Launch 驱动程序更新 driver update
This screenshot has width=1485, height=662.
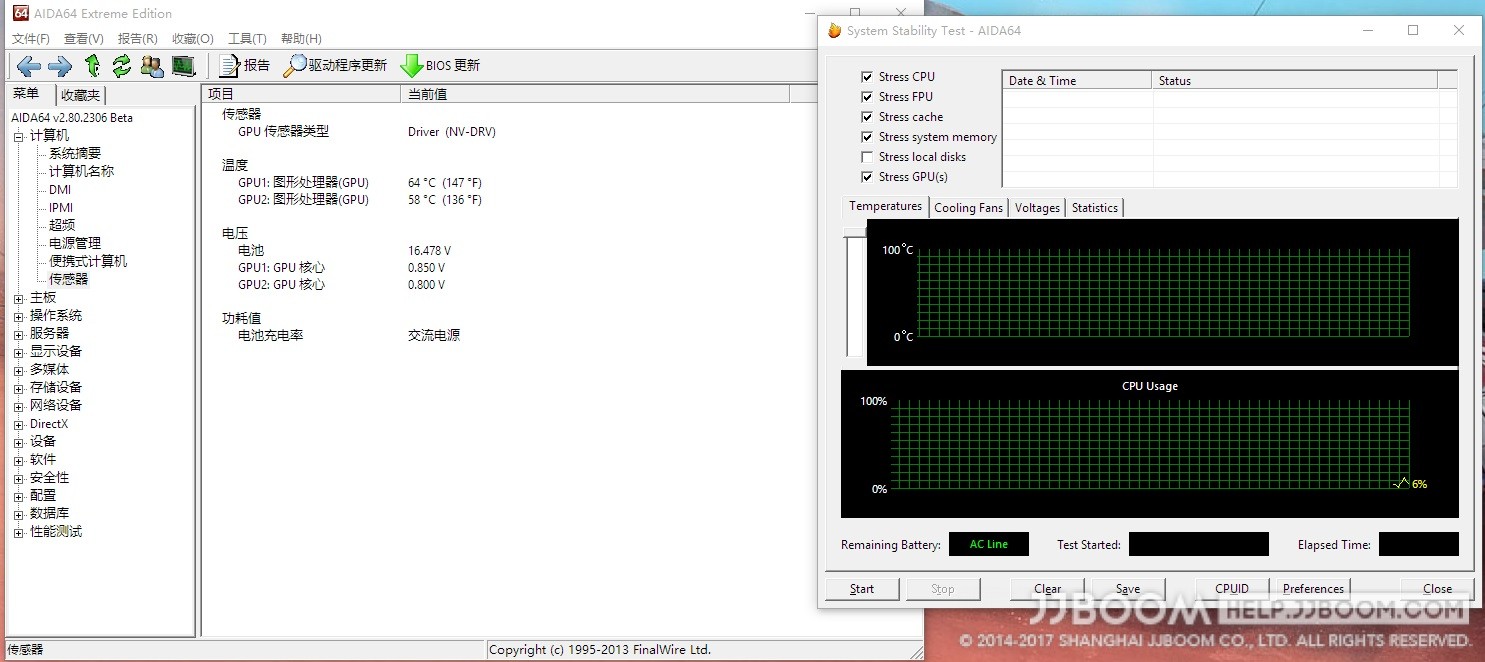[x=335, y=66]
